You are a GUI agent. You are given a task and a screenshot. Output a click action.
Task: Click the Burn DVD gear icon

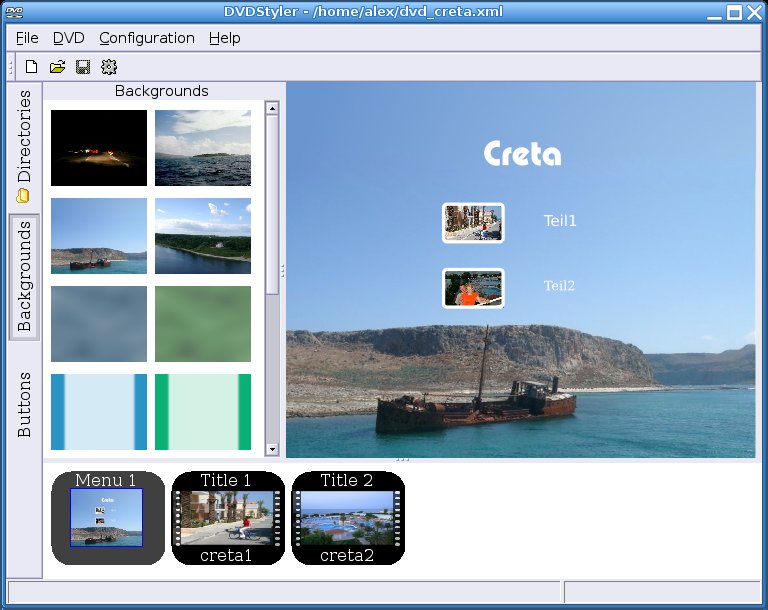point(109,67)
